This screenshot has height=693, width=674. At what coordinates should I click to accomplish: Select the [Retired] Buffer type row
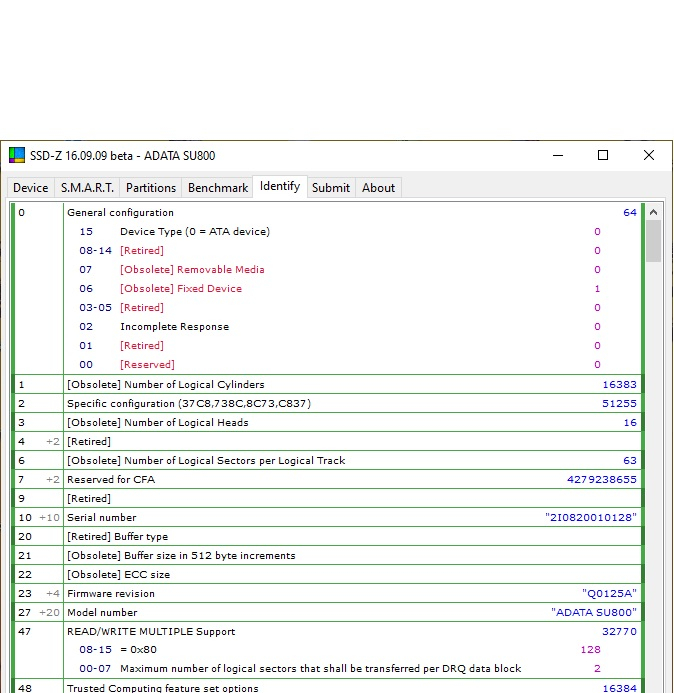pyautogui.click(x=327, y=537)
